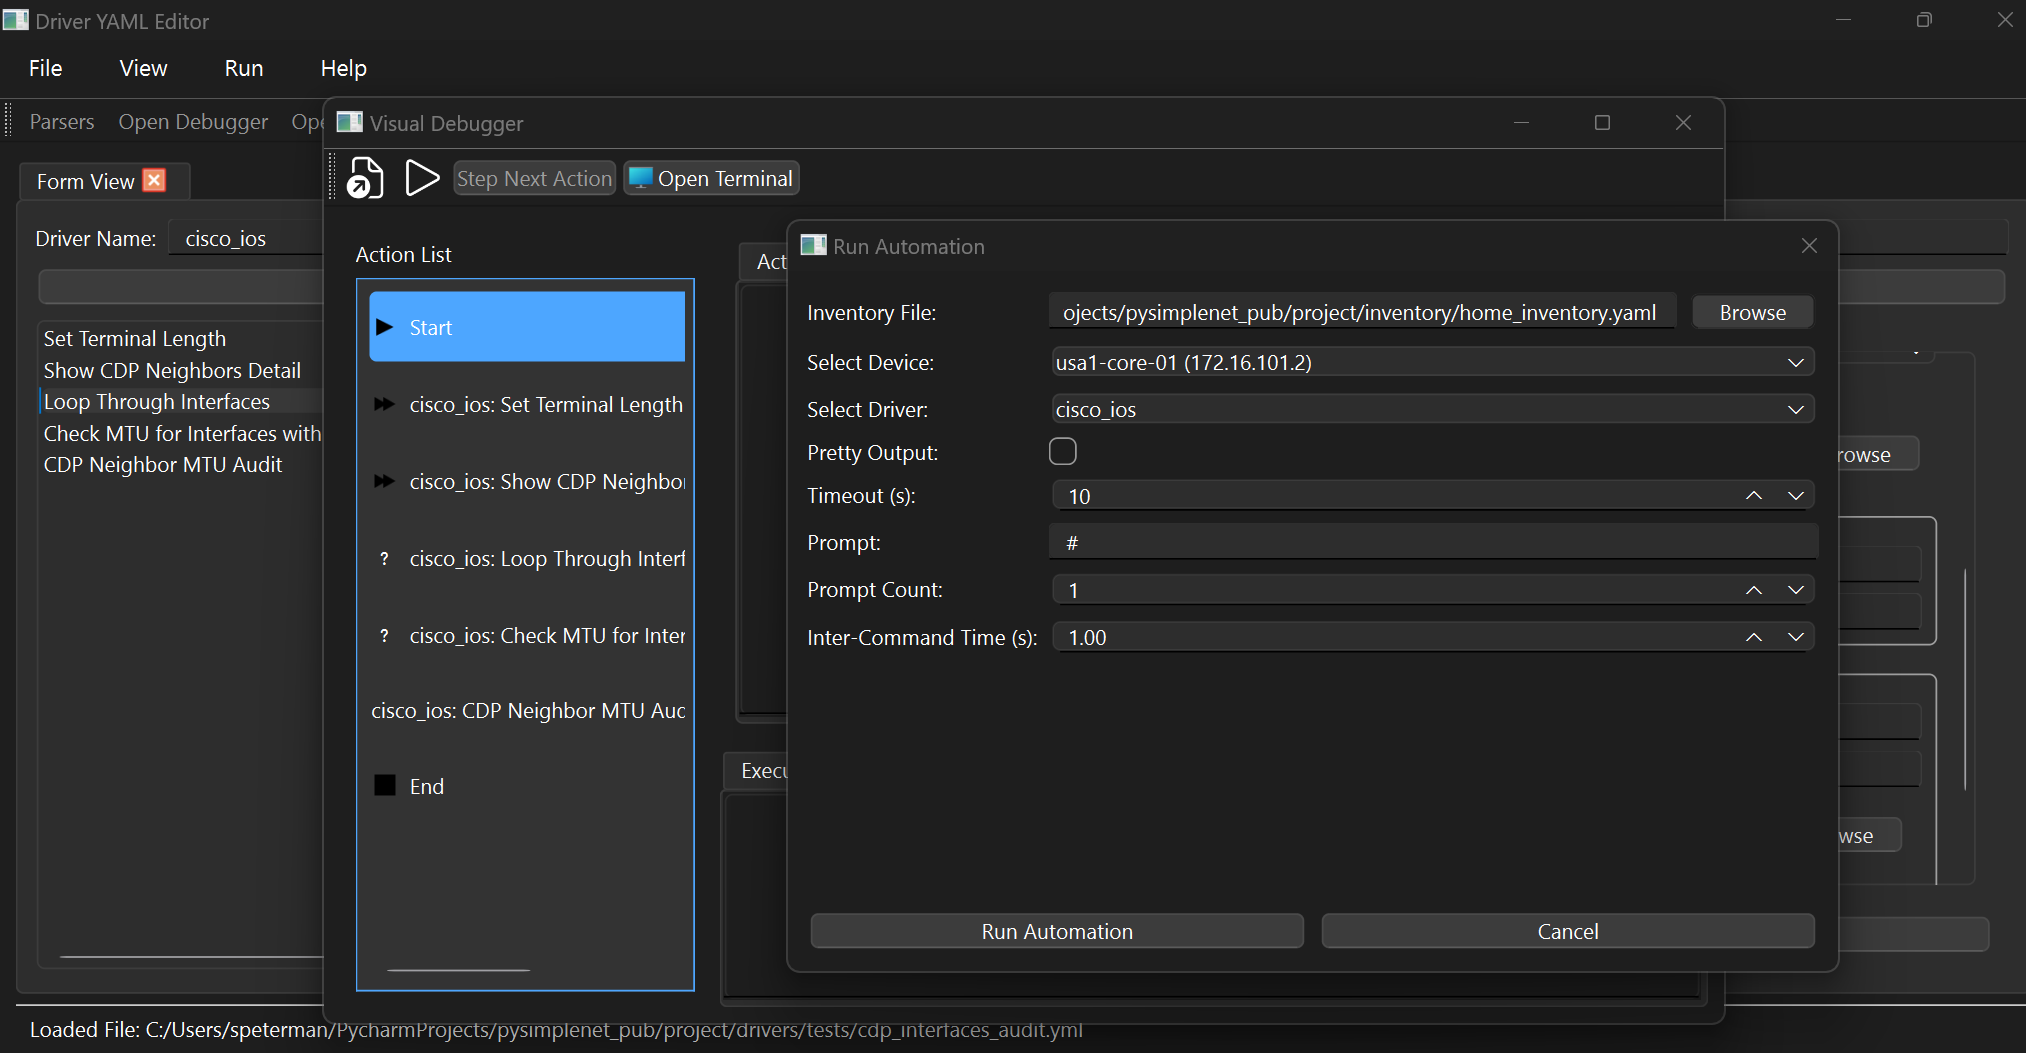Open the Select Driver dropdown

tap(1795, 409)
